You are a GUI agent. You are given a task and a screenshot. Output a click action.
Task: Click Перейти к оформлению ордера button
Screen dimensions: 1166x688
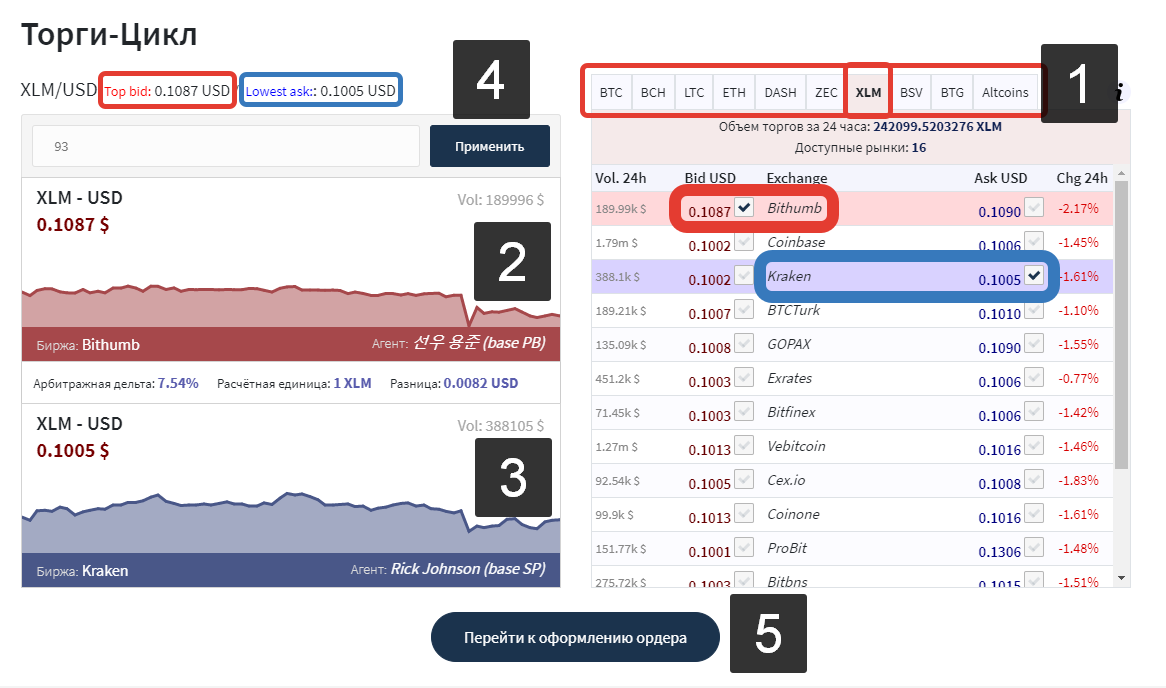(576, 637)
